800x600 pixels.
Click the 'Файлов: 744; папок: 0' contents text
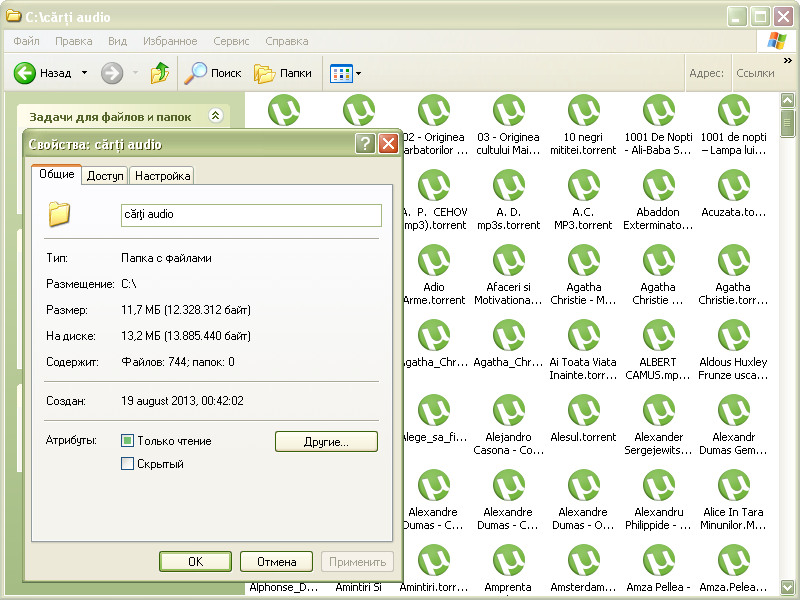coord(178,362)
